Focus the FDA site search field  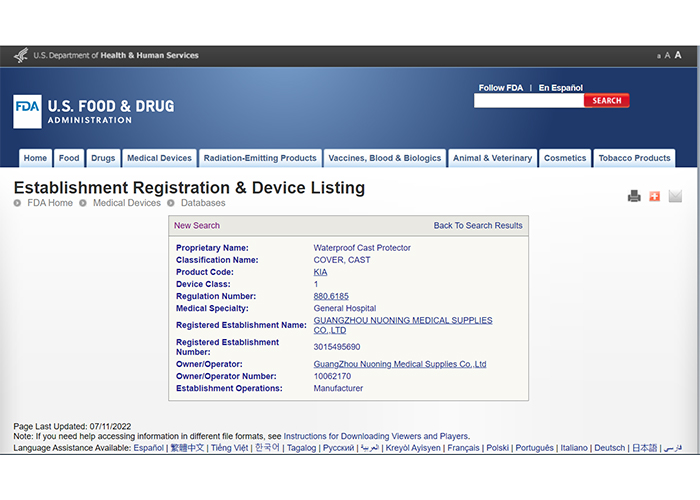[529, 101]
